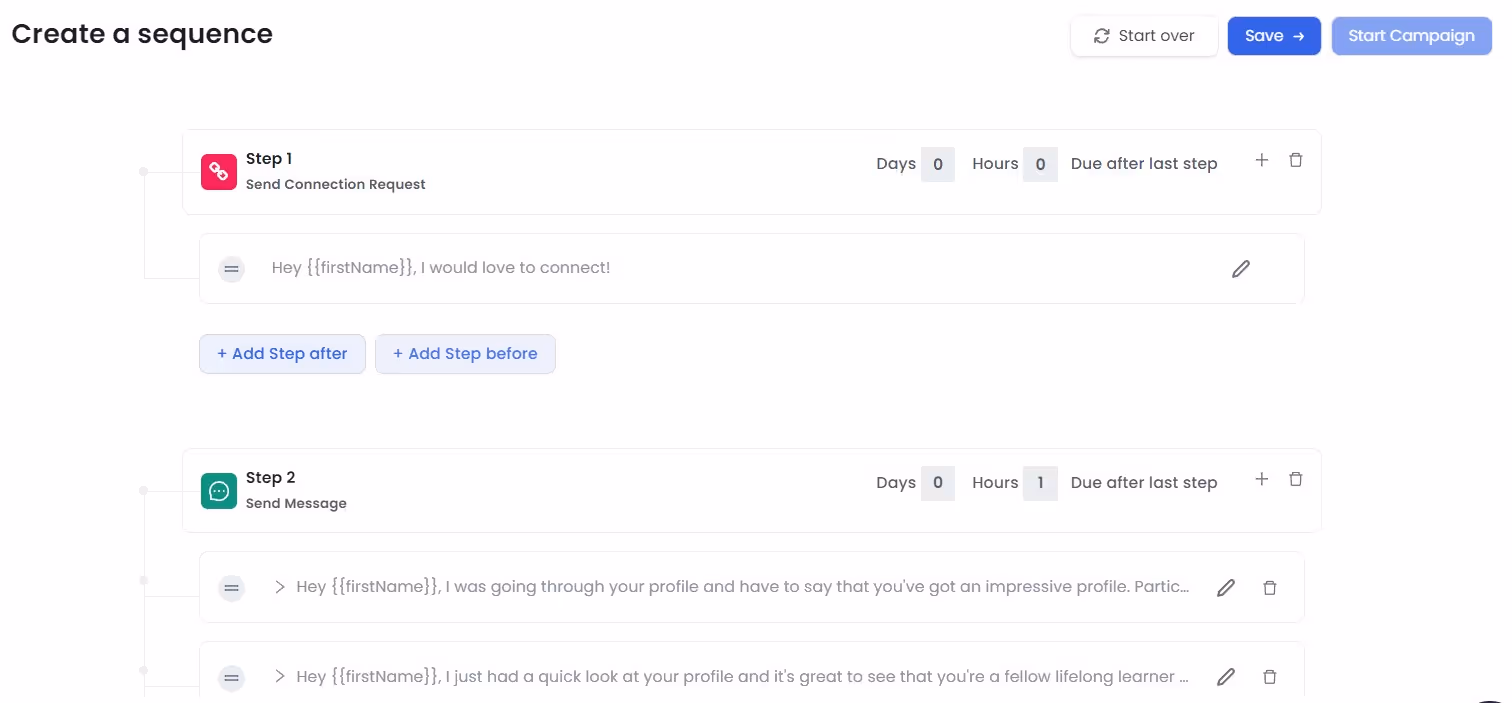
Task: Click the refresh icon inside Start over
Action: pos(1101,35)
